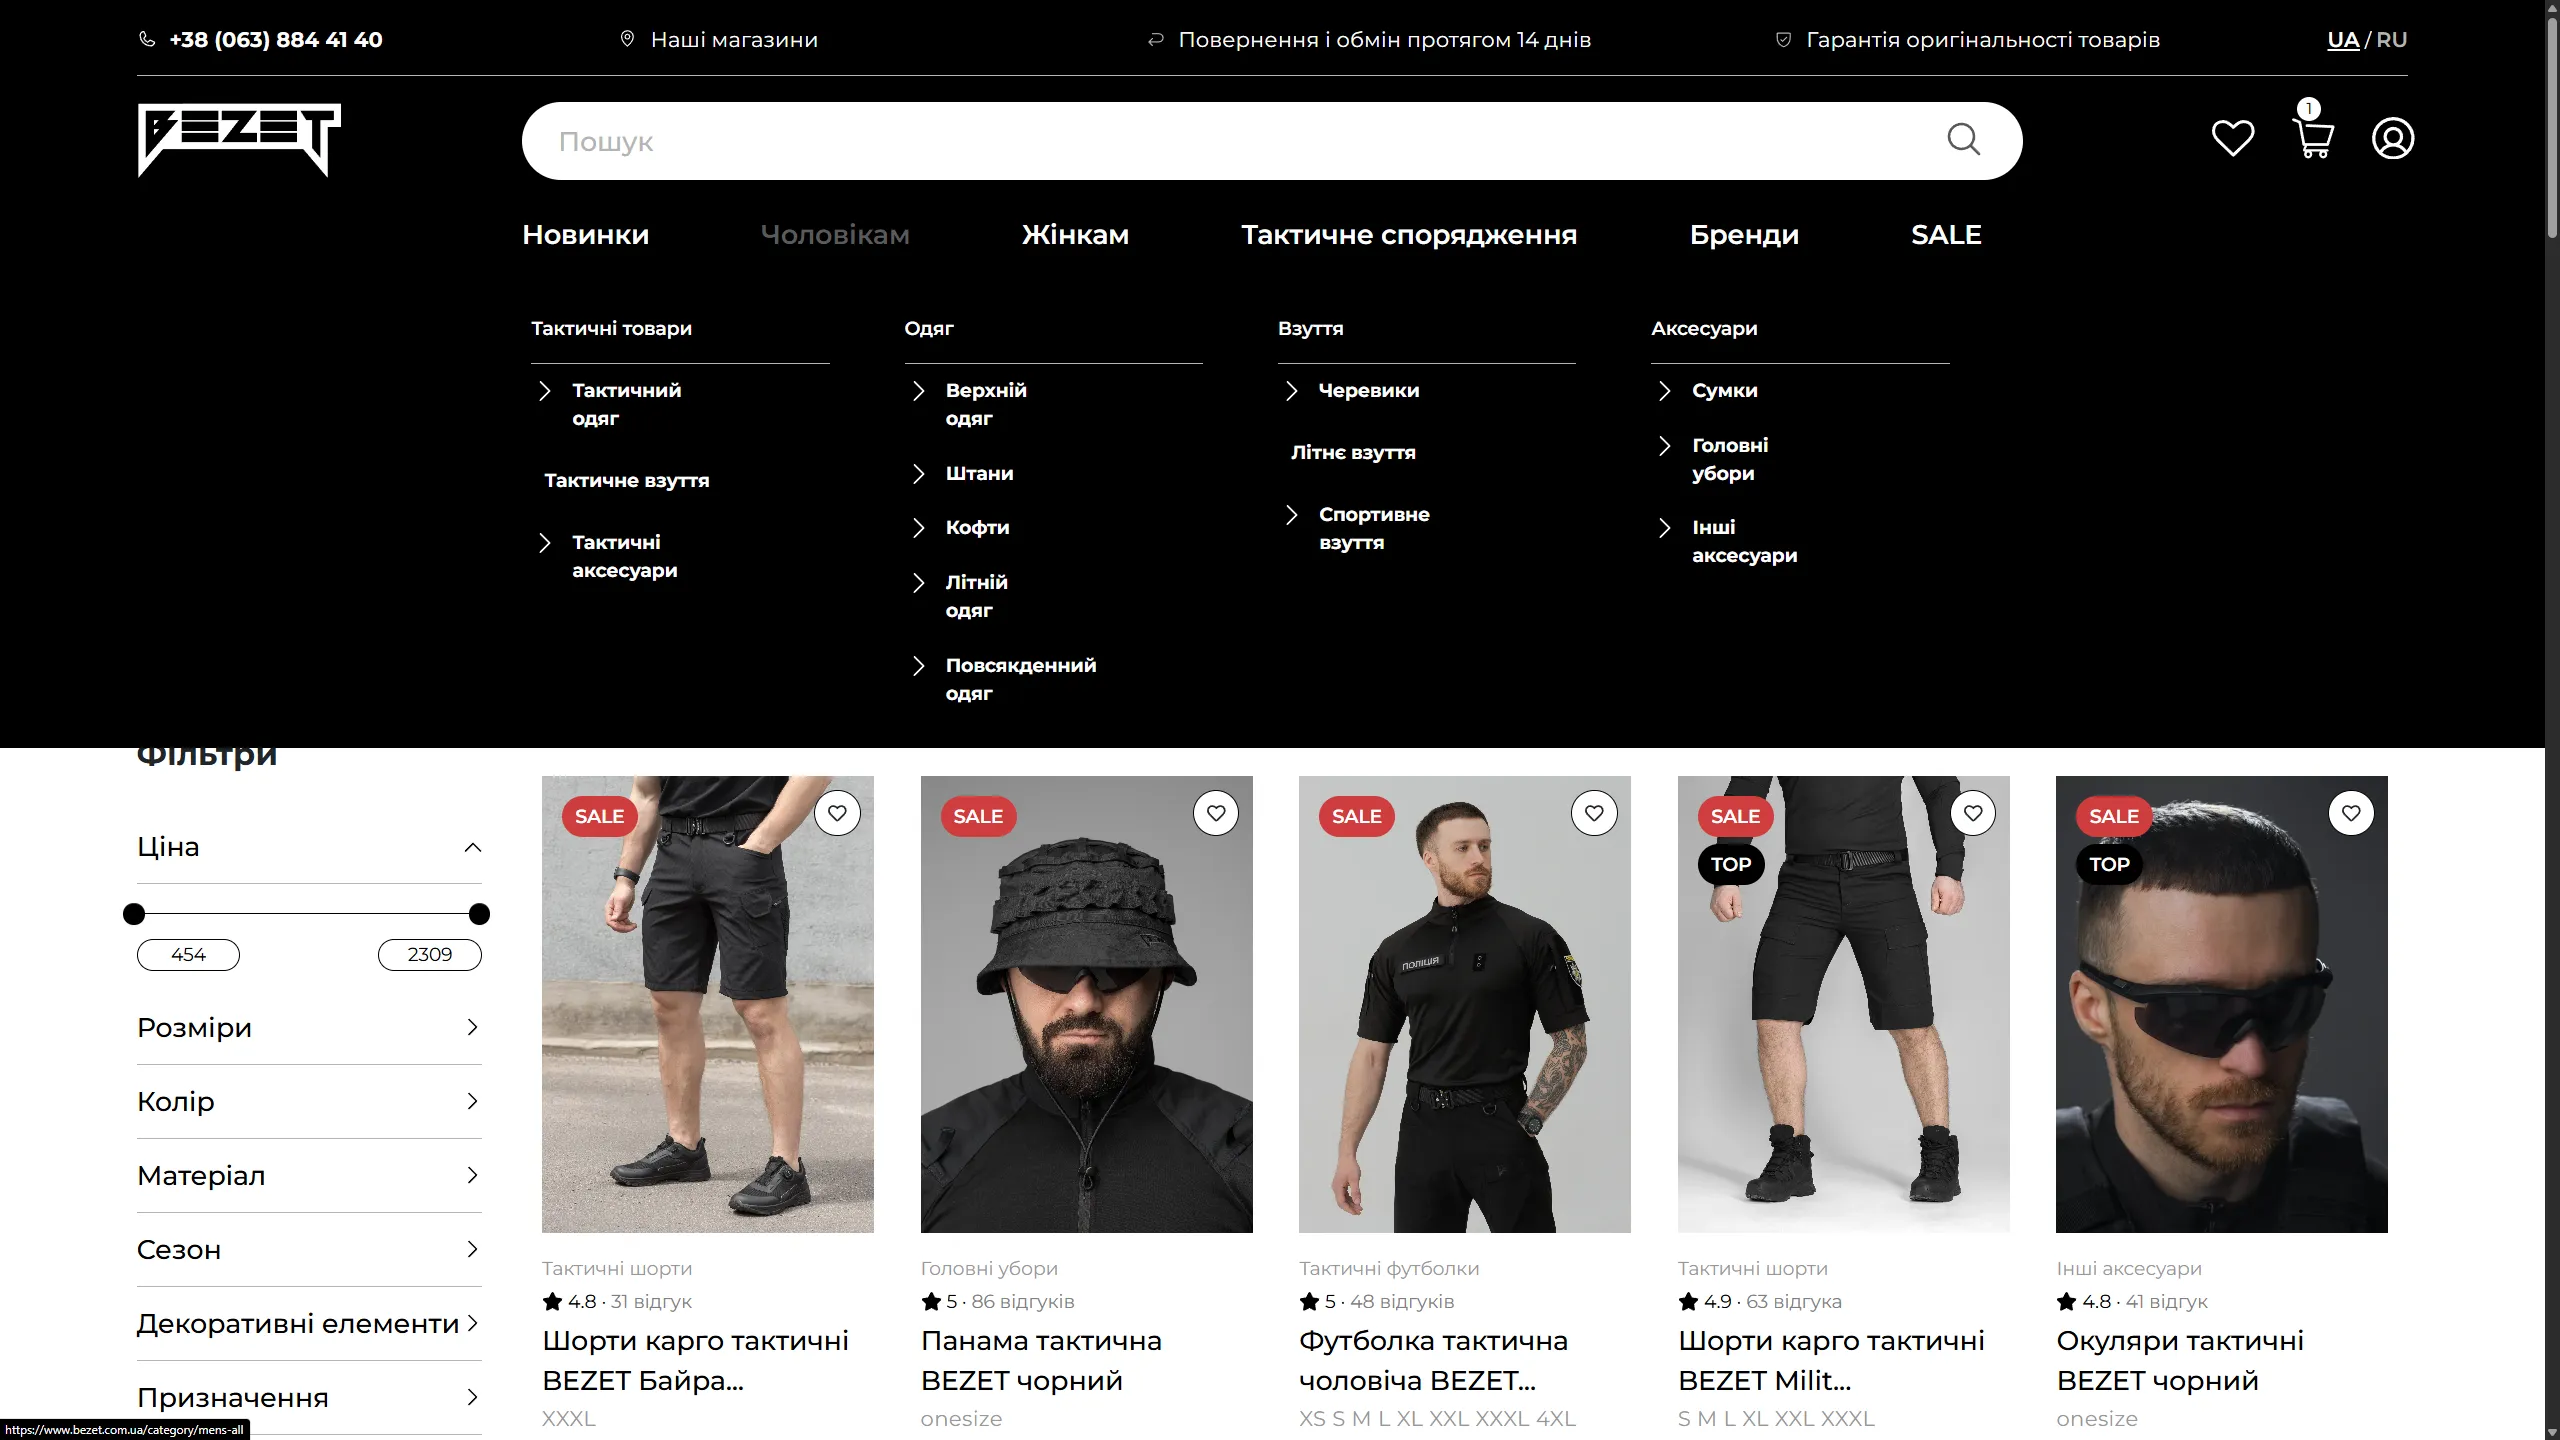
Task: Open the Штани submenu link
Action: (x=978, y=473)
